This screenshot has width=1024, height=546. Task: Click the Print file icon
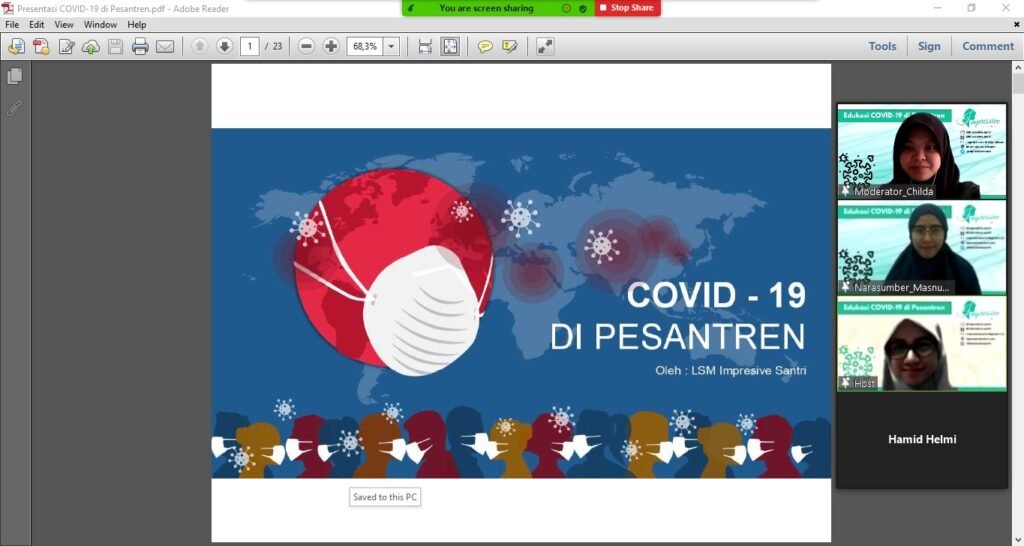click(140, 46)
